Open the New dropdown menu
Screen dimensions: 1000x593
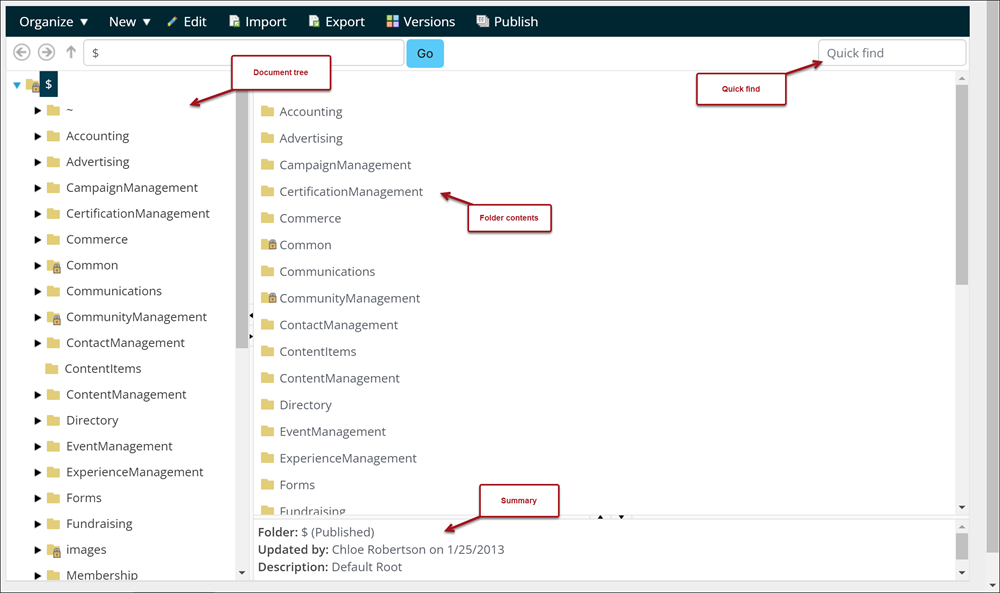pyautogui.click(x=129, y=21)
